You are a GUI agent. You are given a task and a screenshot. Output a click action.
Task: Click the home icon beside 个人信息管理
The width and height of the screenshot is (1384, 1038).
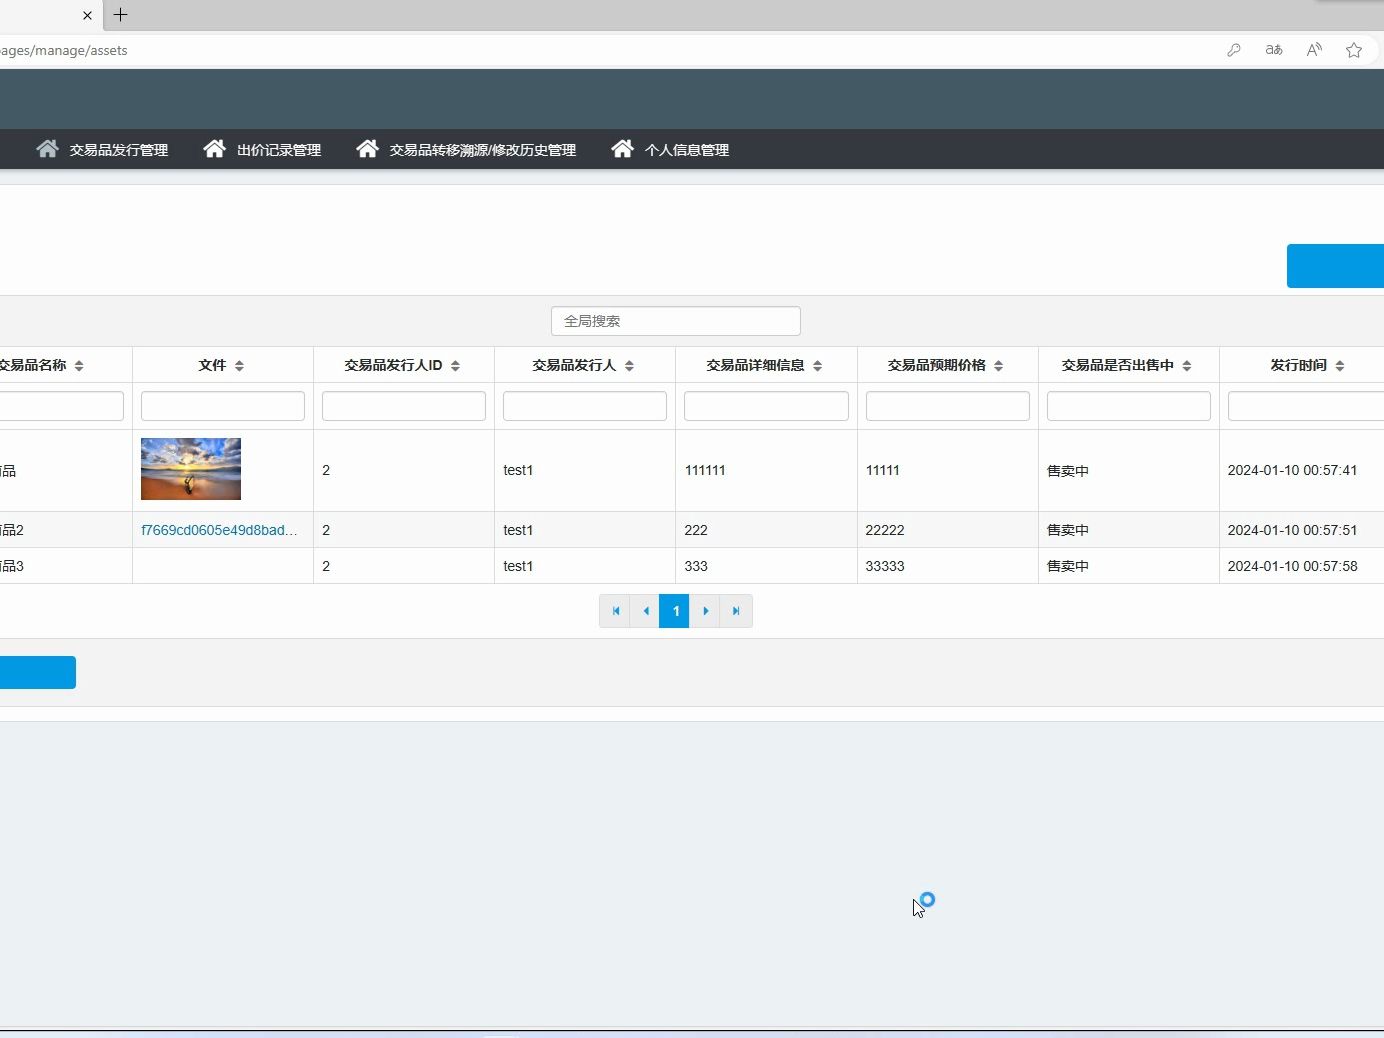coord(624,149)
